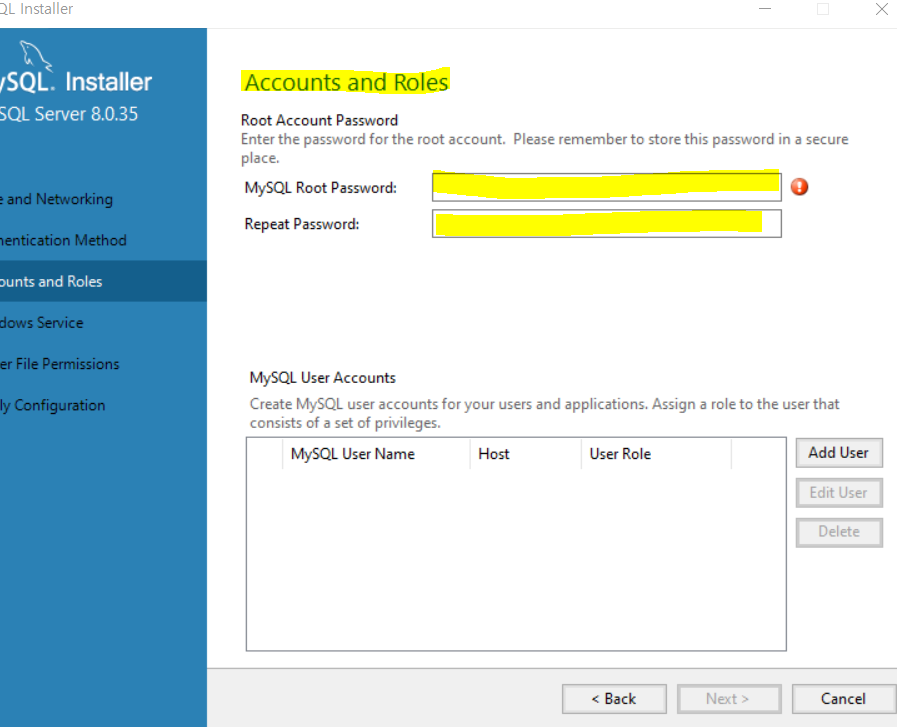Image resolution: width=897 pixels, height=727 pixels.
Task: Click the Accounts and Roles heading
Action: [346, 82]
